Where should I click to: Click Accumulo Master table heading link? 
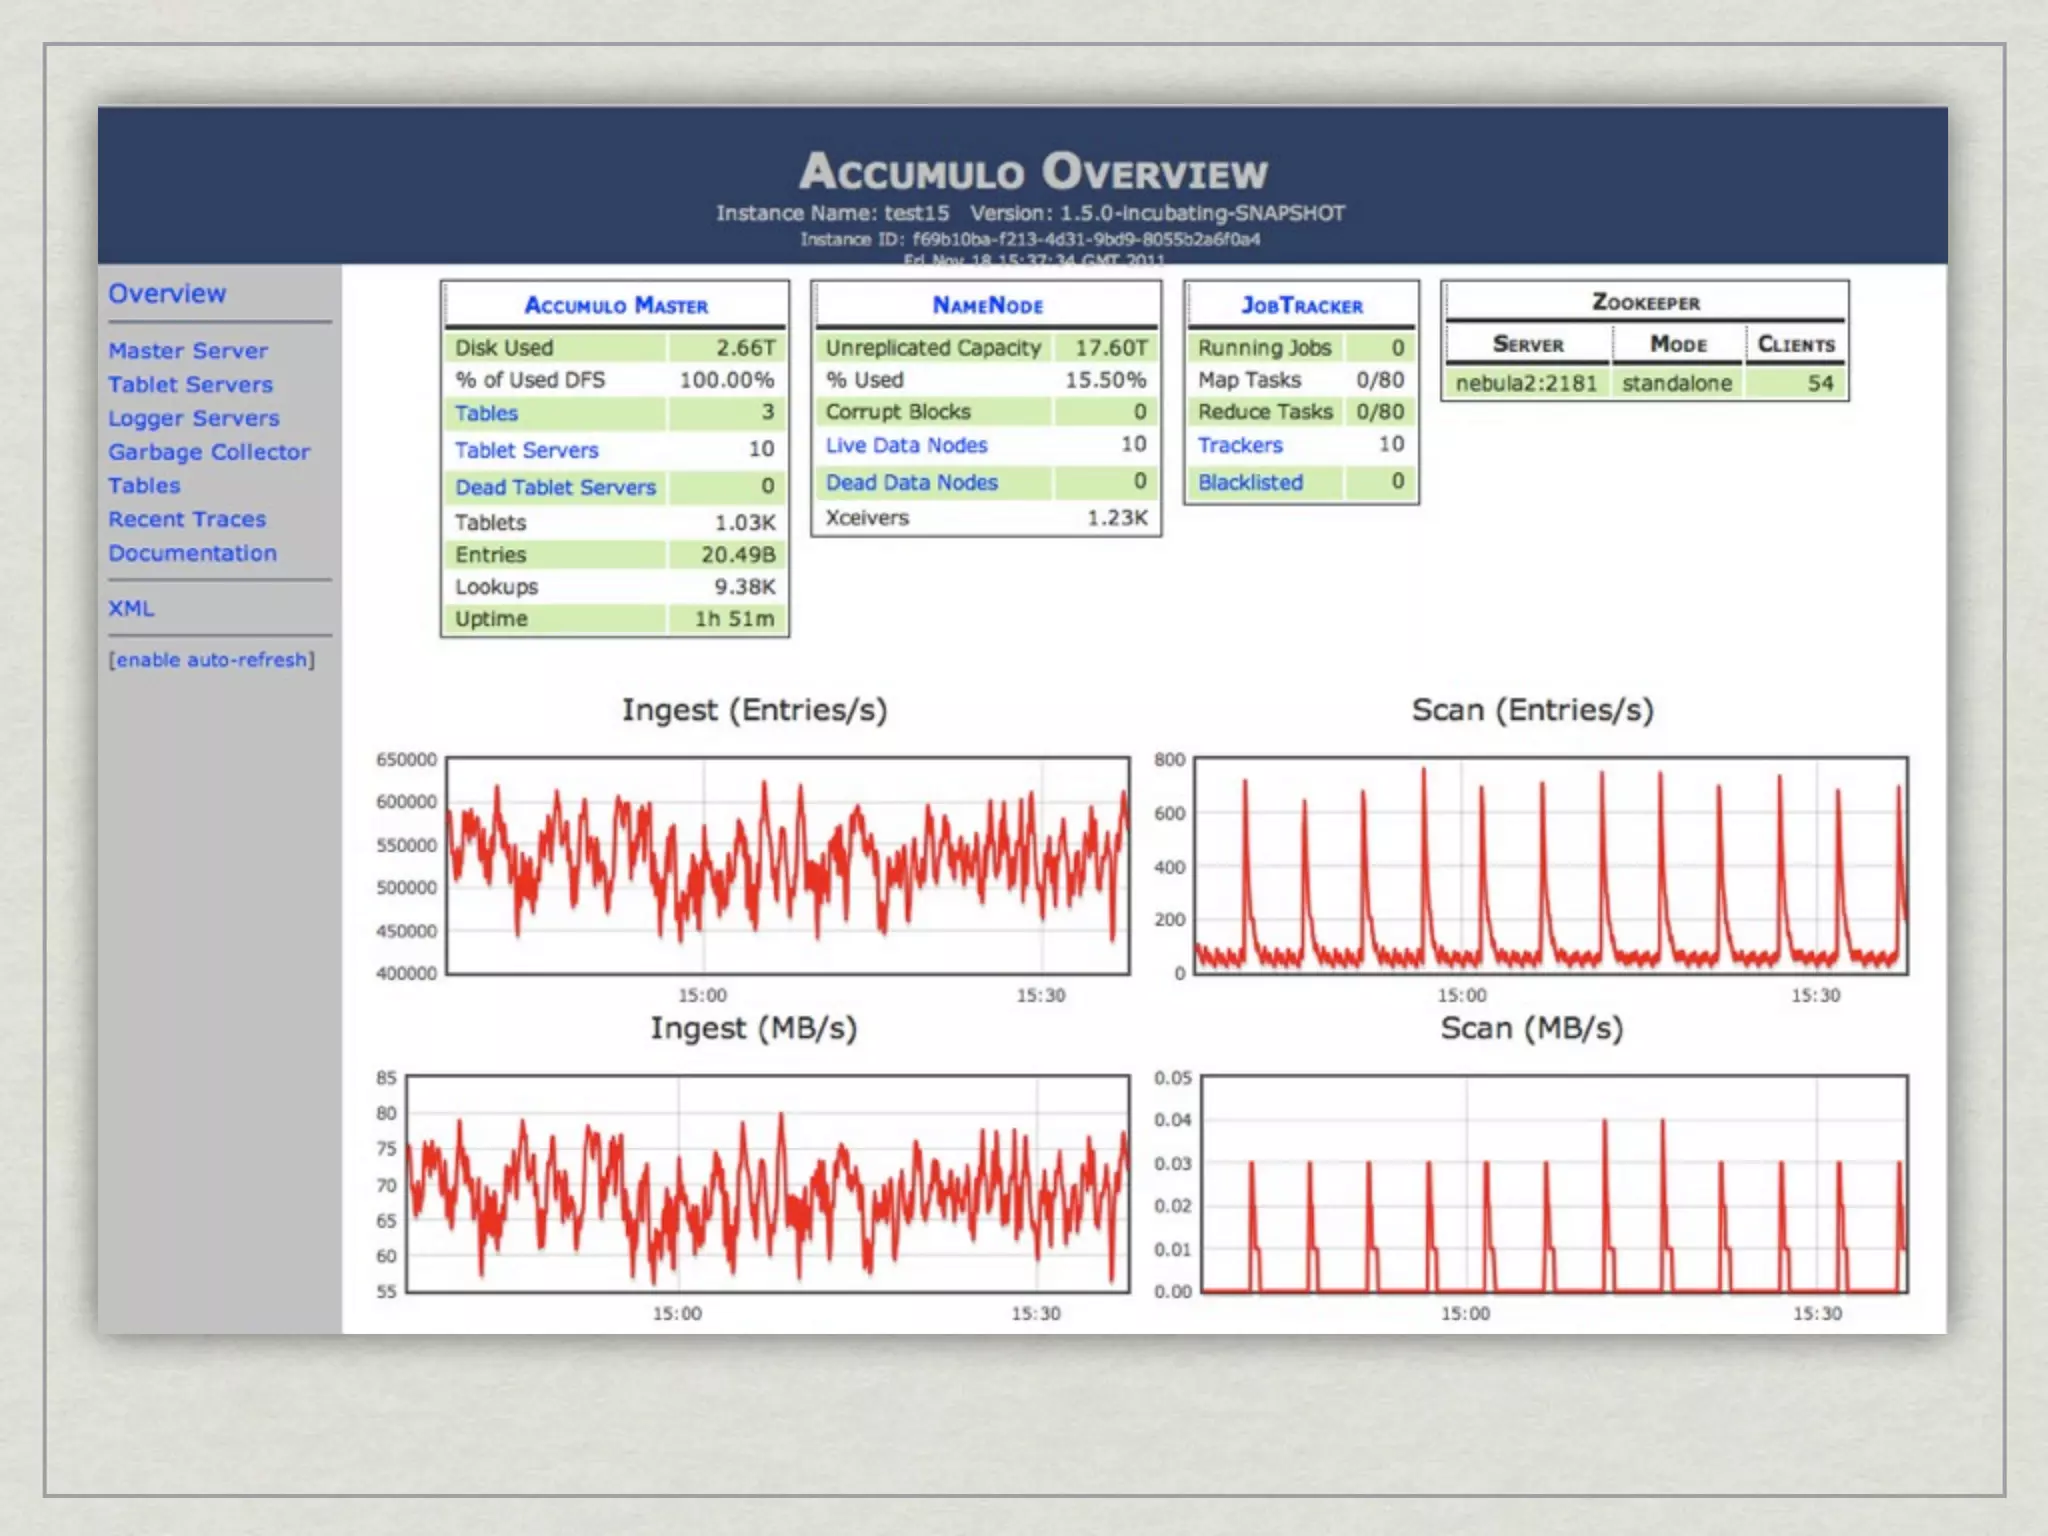pyautogui.click(x=616, y=306)
